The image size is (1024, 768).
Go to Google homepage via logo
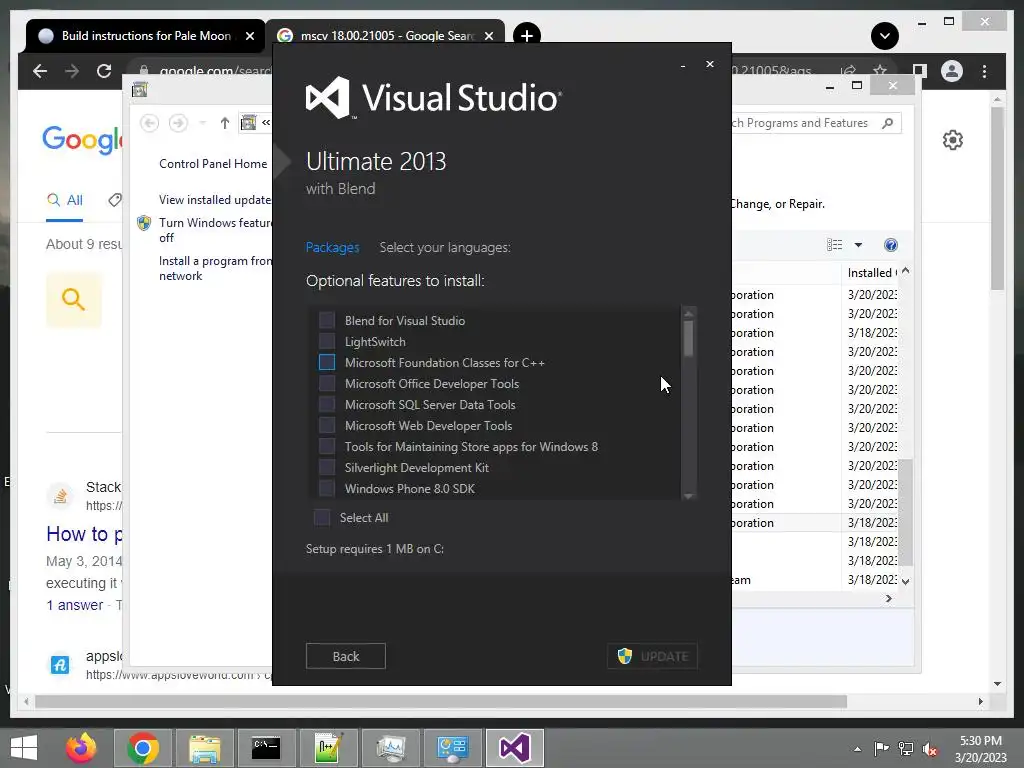point(82,139)
